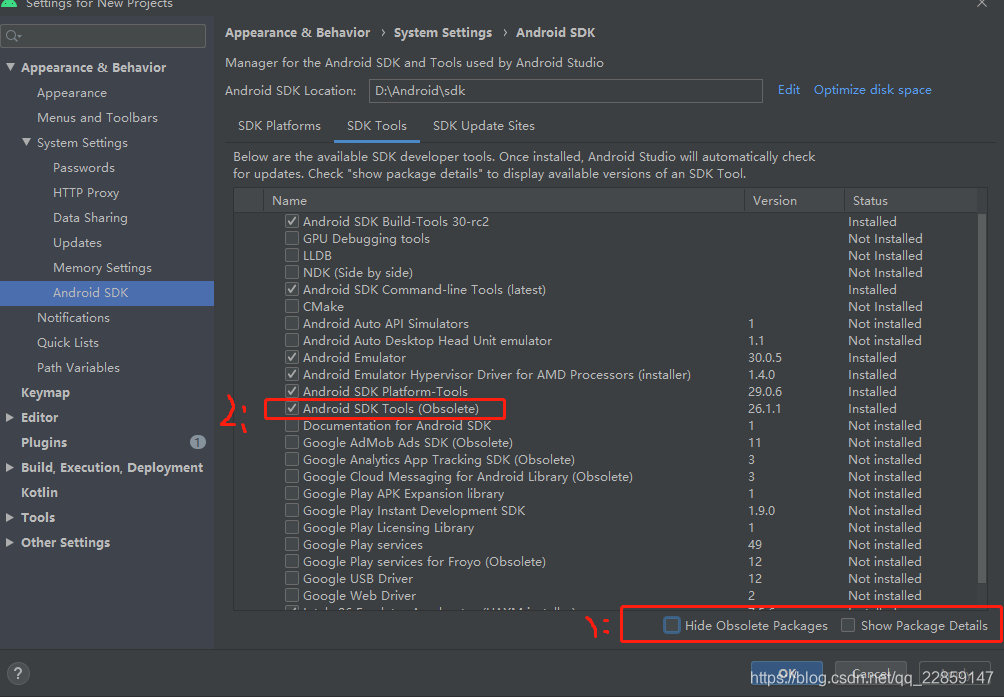1004x697 pixels.
Task: Enable Show Package Details checkbox
Action: click(848, 625)
